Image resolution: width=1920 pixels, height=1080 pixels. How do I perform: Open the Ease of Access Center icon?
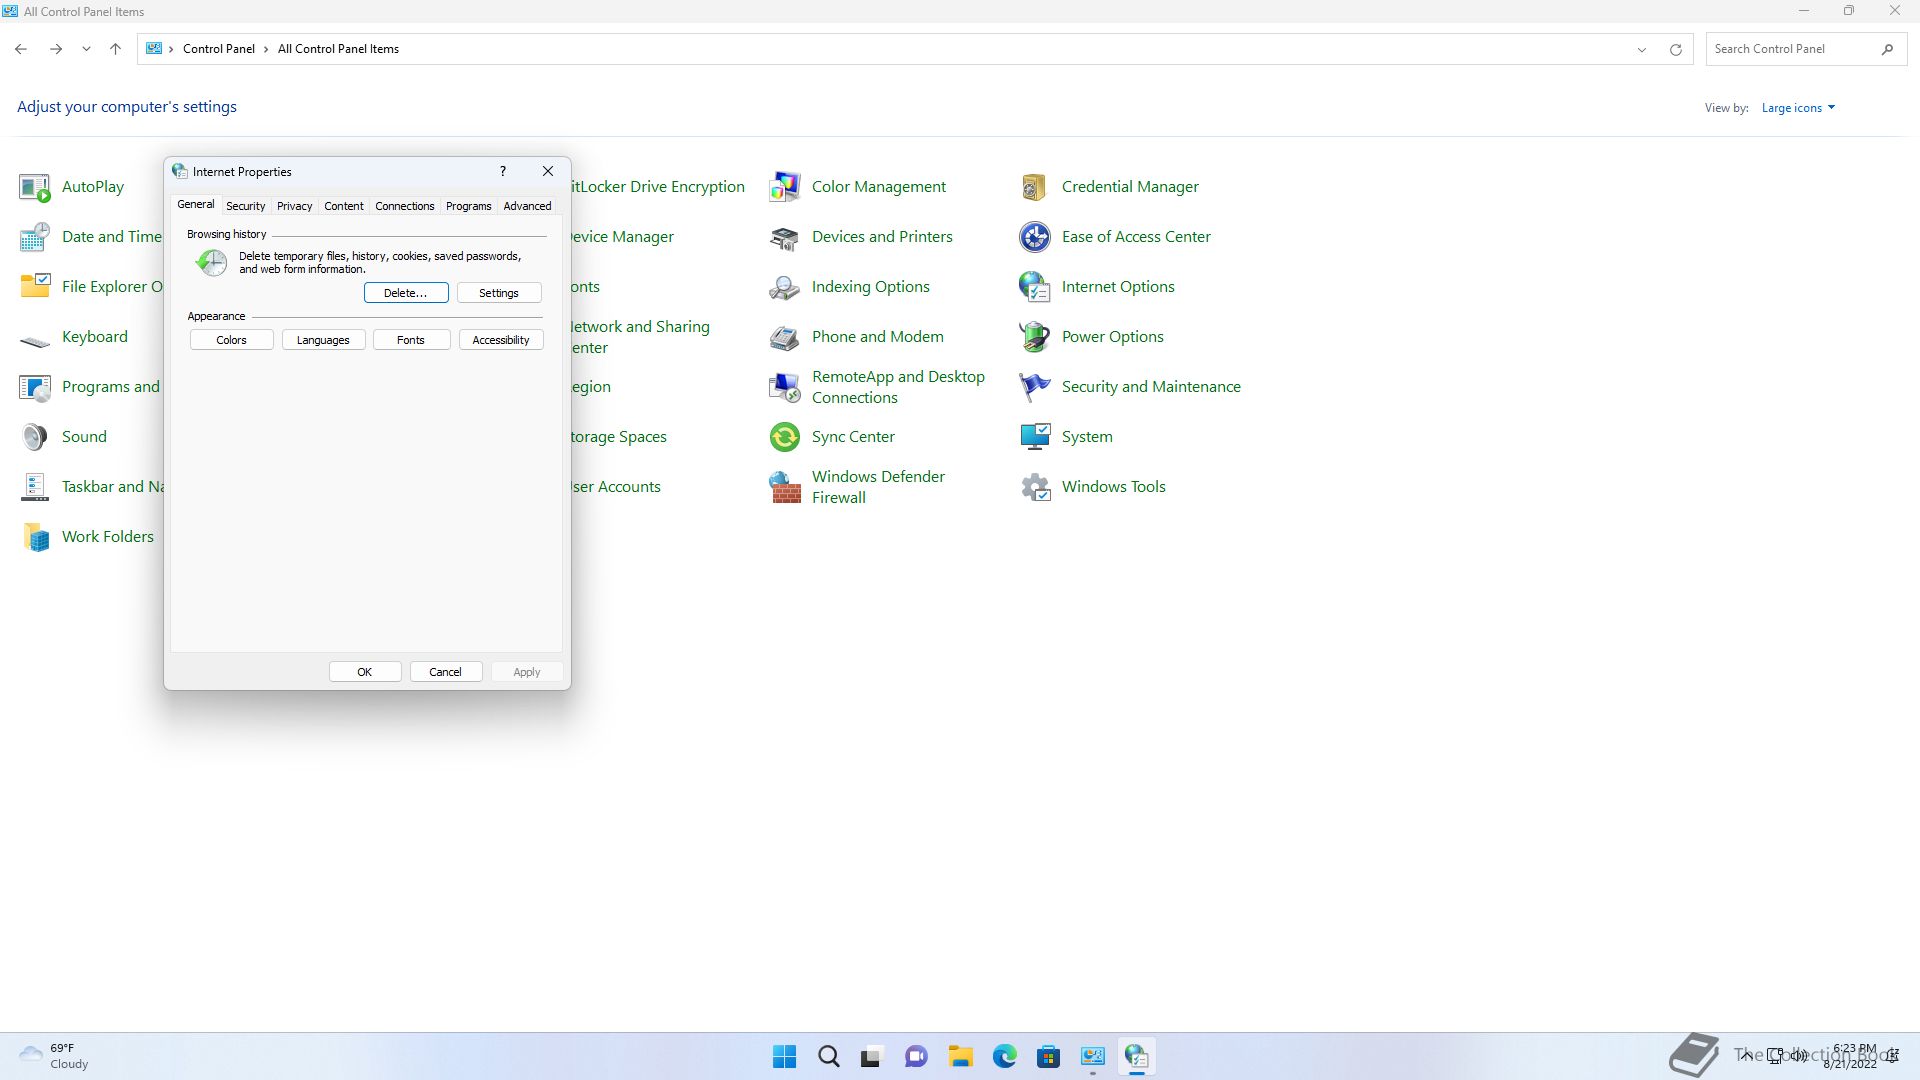1035,237
